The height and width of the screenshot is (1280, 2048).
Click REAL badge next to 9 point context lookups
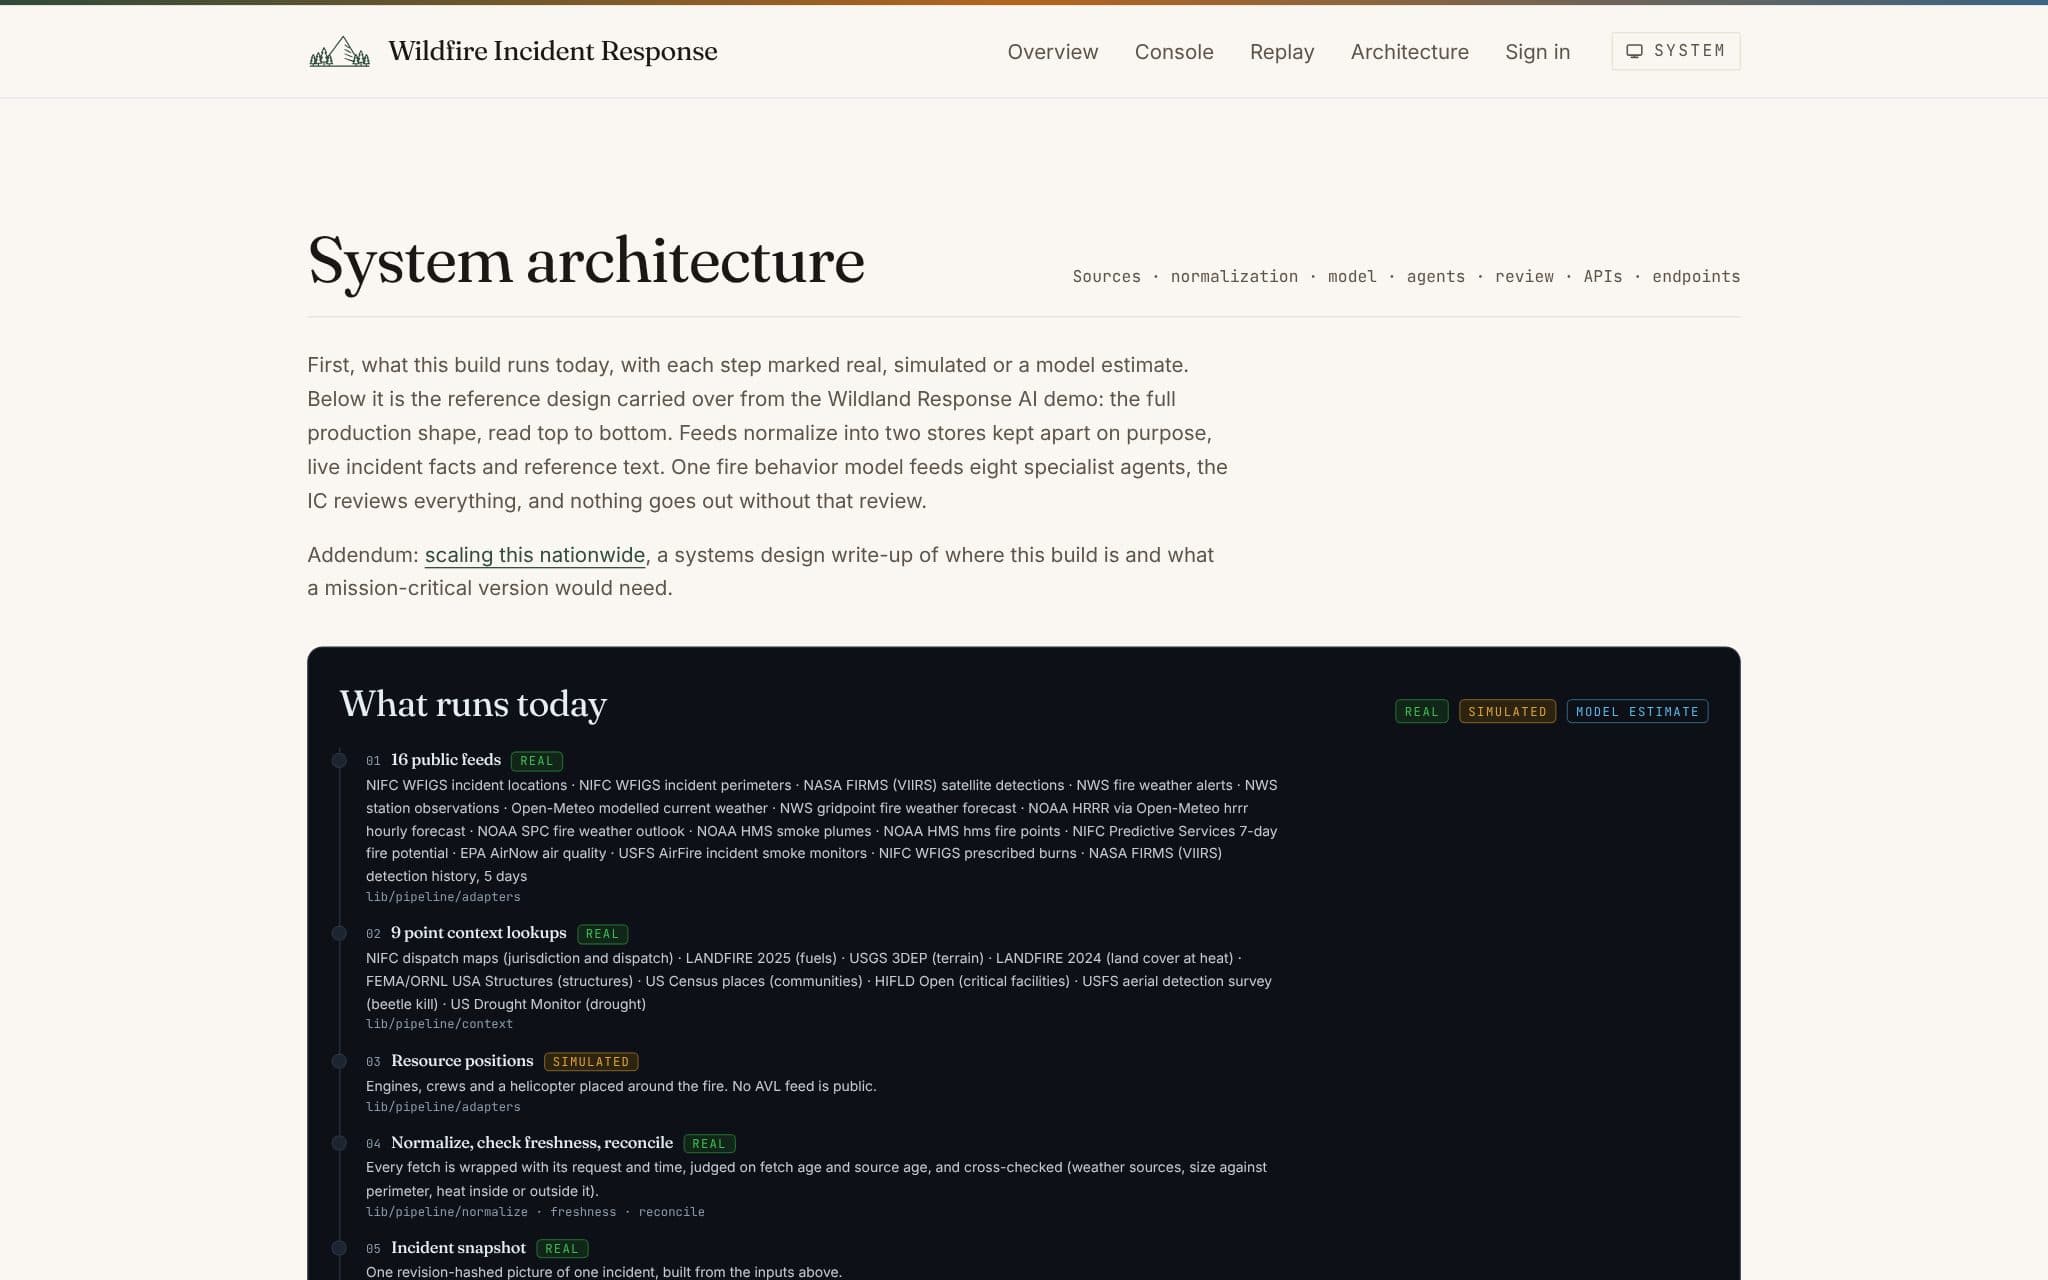point(602,934)
